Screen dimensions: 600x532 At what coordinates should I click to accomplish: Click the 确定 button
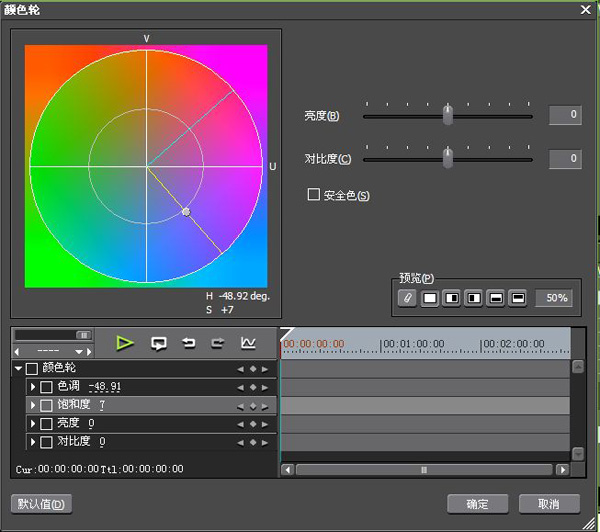478,504
